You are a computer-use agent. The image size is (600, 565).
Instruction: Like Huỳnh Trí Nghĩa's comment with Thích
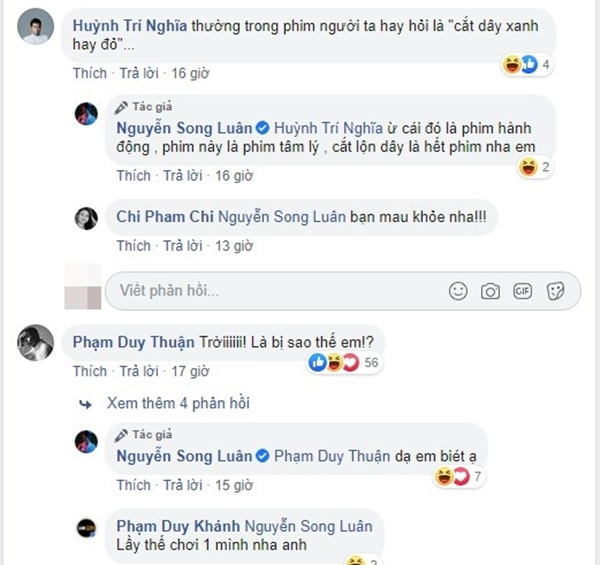coord(90,73)
